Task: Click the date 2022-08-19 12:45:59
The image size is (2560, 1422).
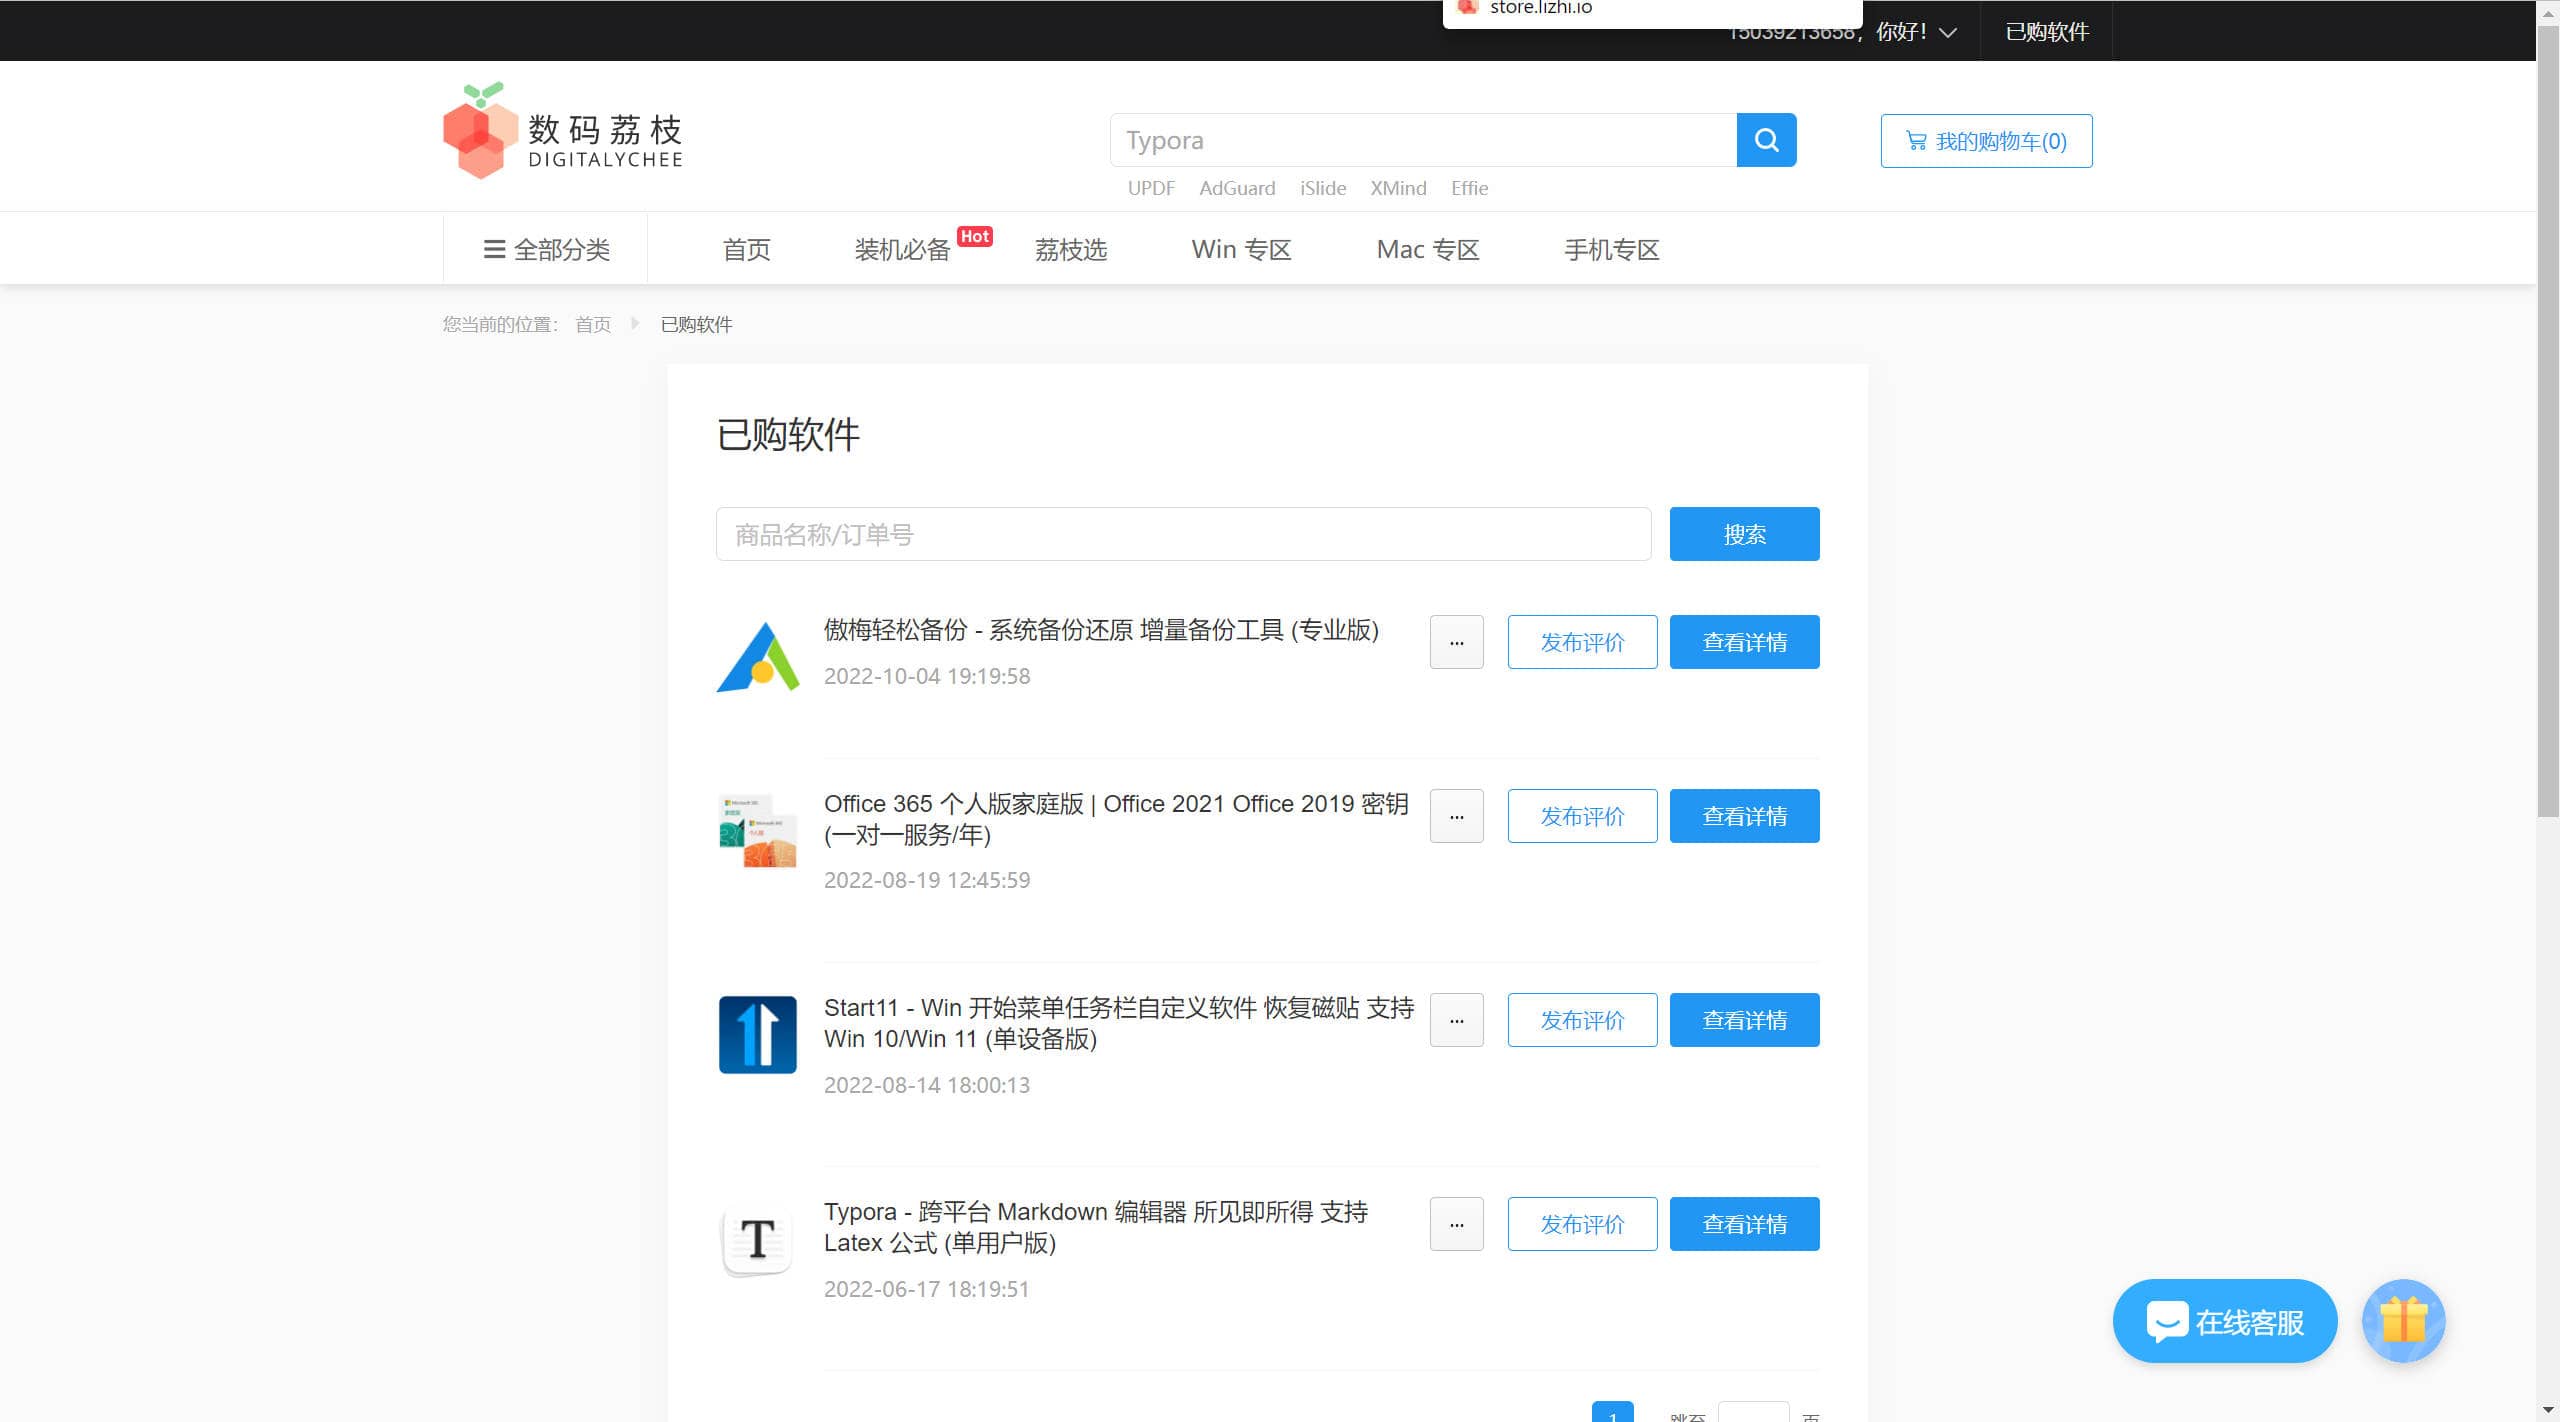Action: coord(927,880)
